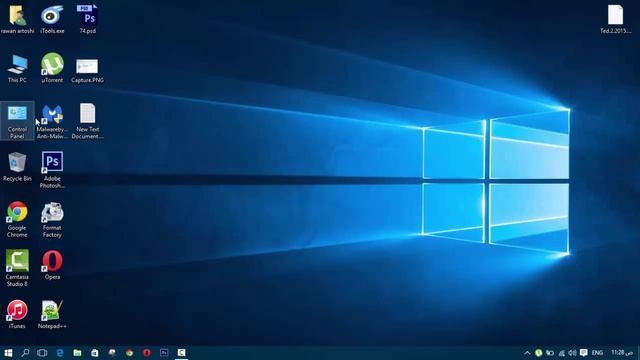640x360 pixels.
Task: Select the Recycle Bin icon
Action: (17, 167)
